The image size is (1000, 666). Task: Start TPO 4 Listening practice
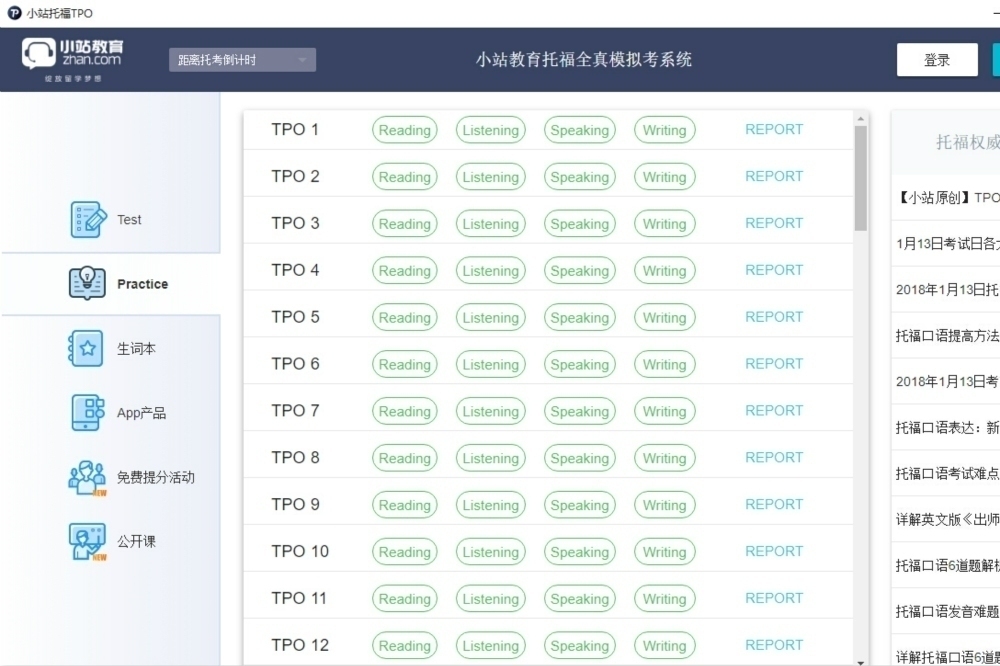(490, 270)
